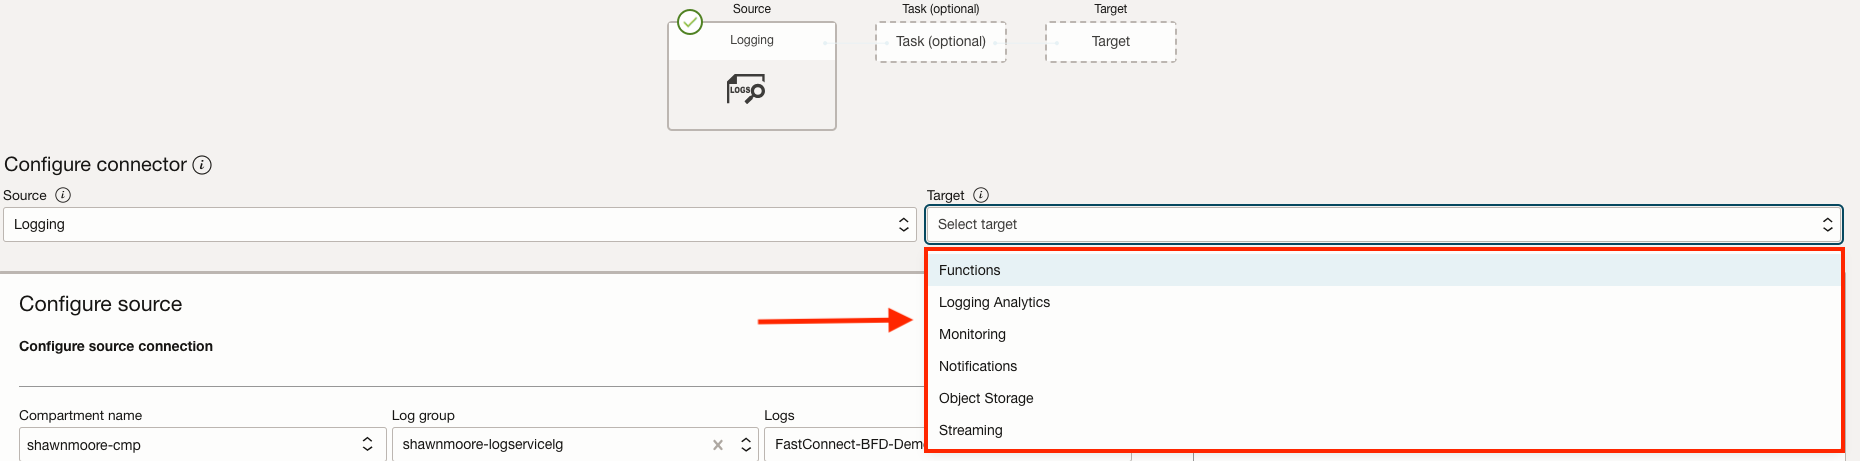Choose Logging Analytics as target
Image resolution: width=1860 pixels, height=461 pixels.
(994, 302)
